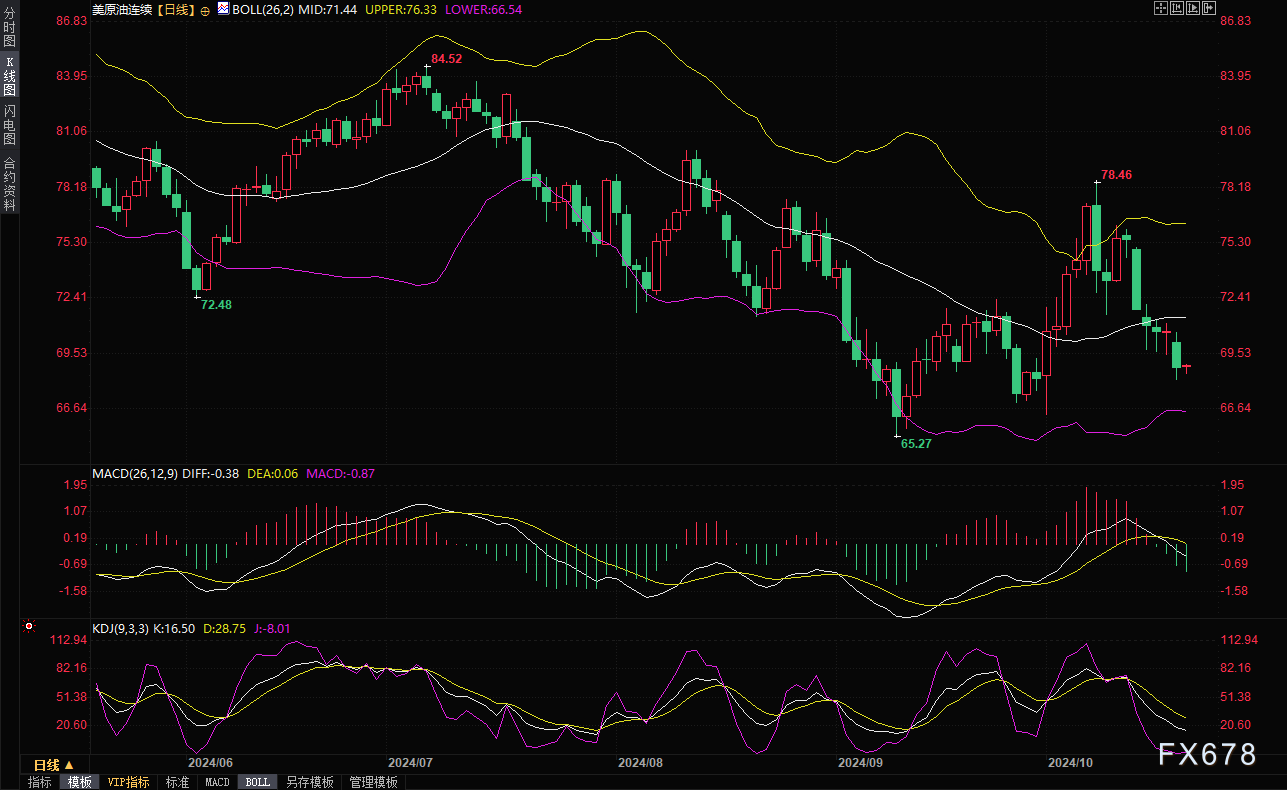Click the exit-arrow panel icon at top right

(x=1209, y=9)
